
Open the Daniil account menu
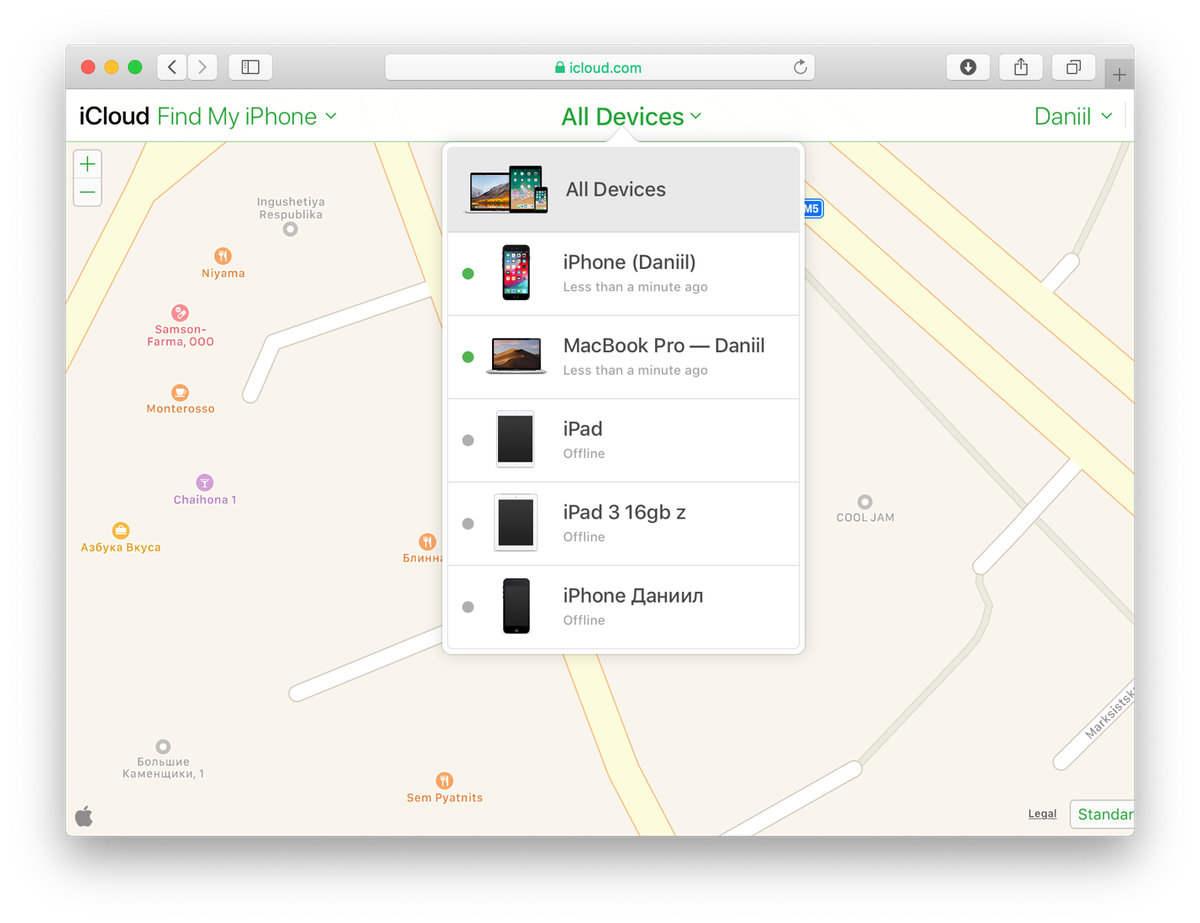pos(1073,116)
